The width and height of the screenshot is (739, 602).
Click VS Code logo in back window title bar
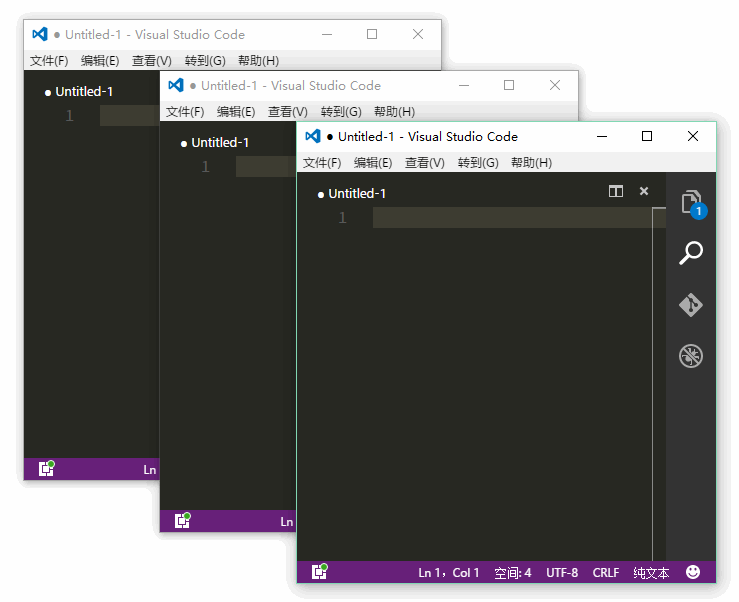tap(40, 34)
